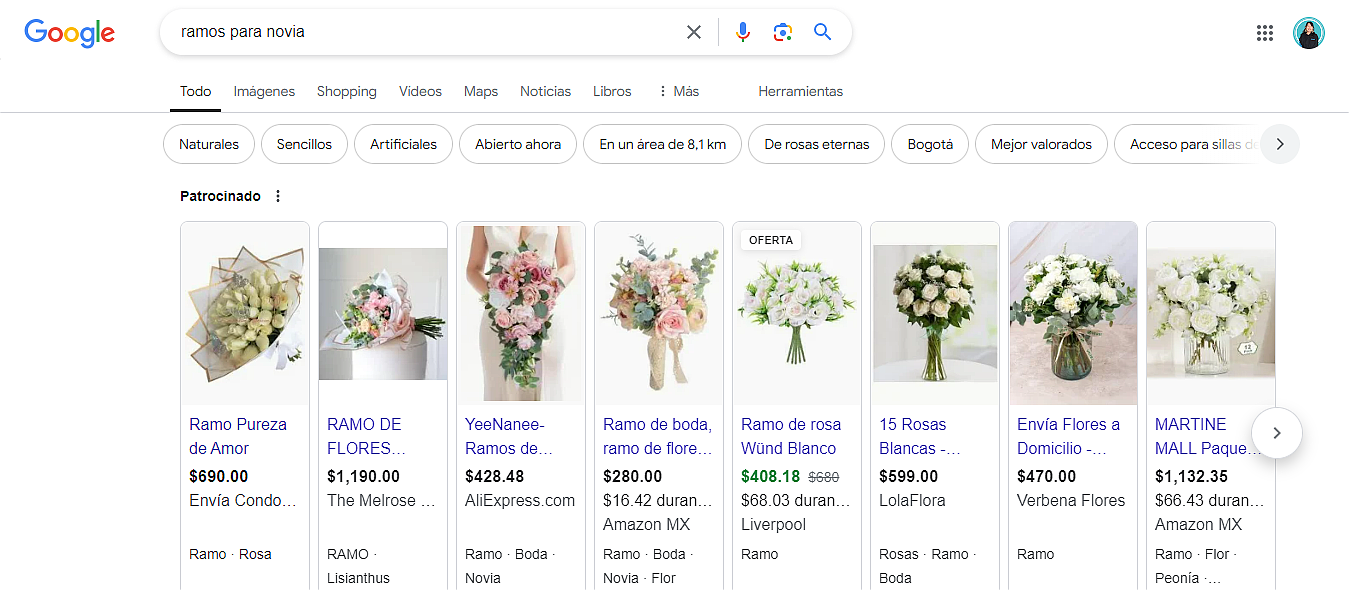Viewport: 1349px width, 590px height.
Task: Start voice search with microphone icon
Action: [x=742, y=32]
